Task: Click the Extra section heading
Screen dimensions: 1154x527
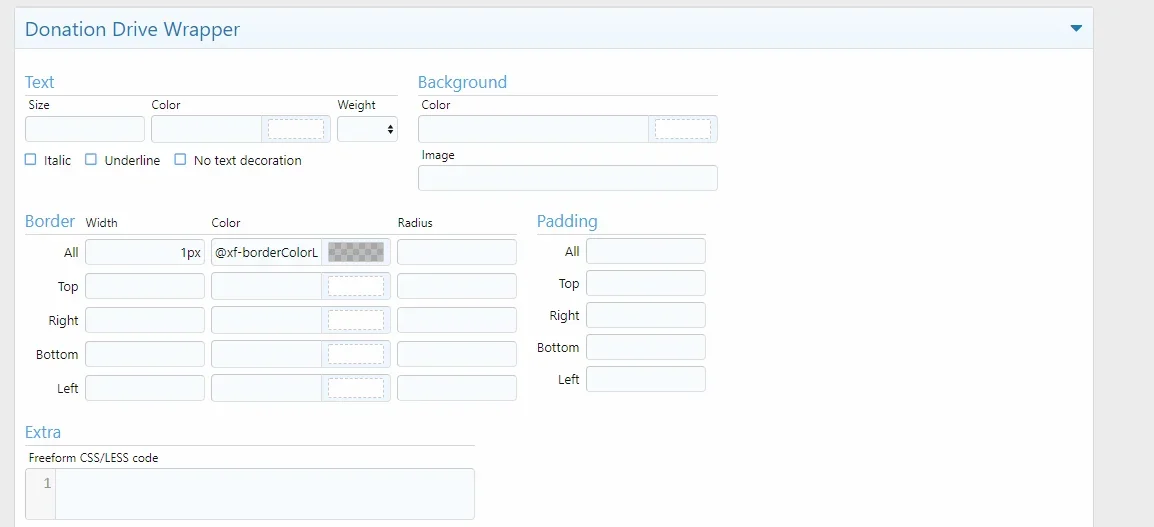Action: (43, 432)
